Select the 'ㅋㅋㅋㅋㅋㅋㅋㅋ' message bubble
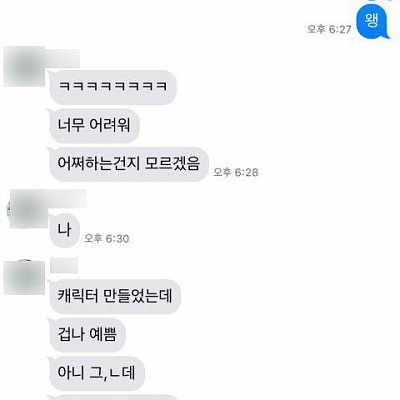Screen dimensions: 400x400 (x=113, y=87)
